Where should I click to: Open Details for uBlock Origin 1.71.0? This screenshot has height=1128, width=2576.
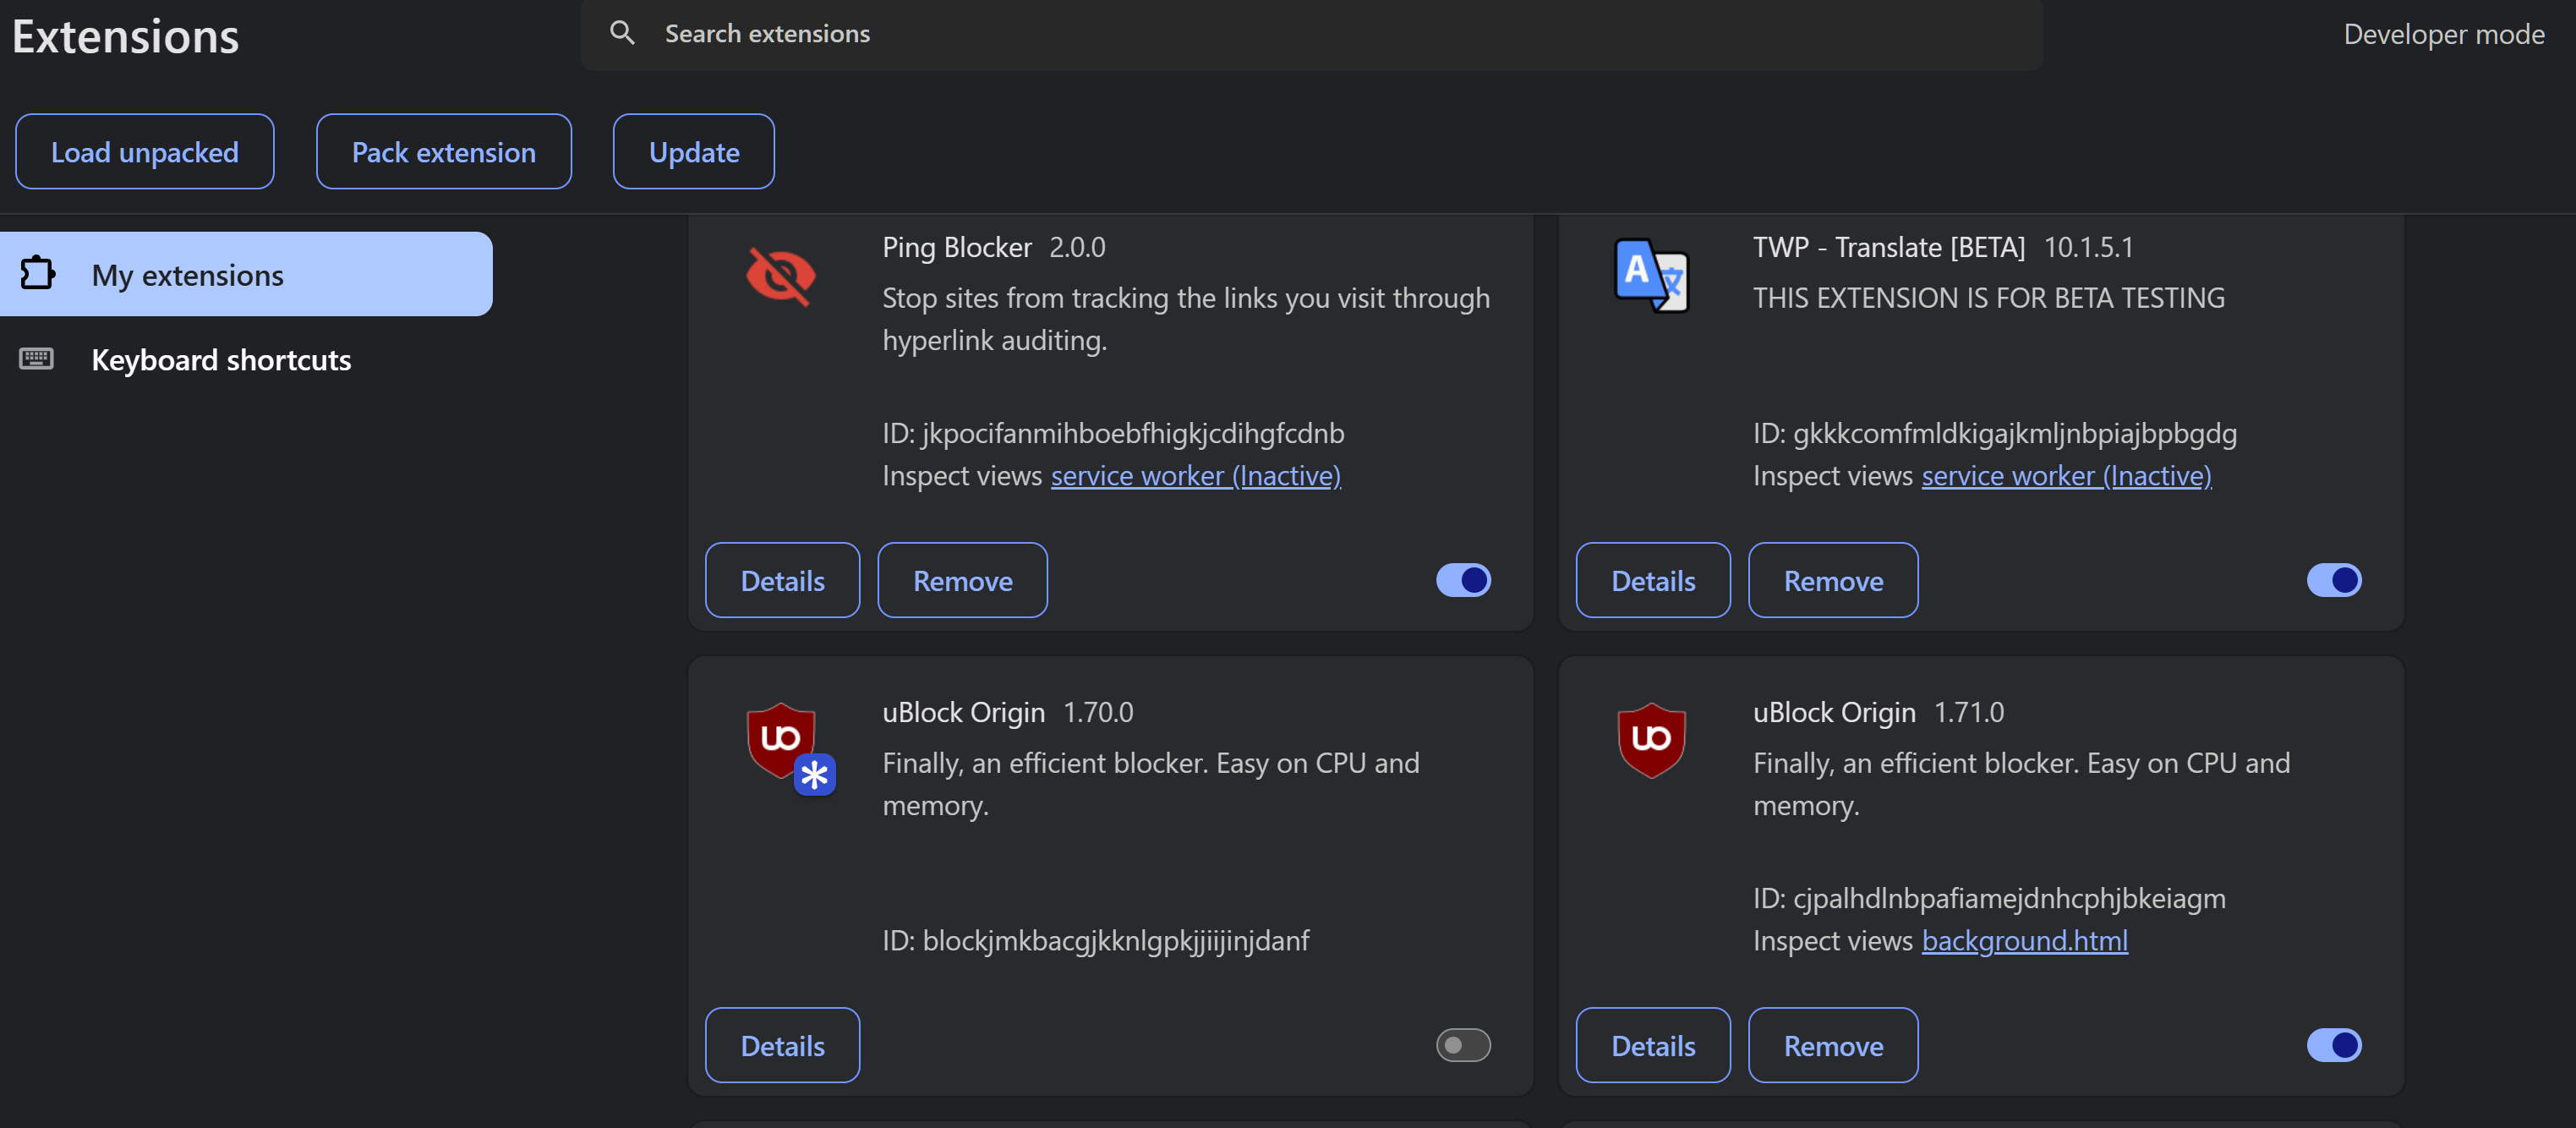click(1653, 1045)
